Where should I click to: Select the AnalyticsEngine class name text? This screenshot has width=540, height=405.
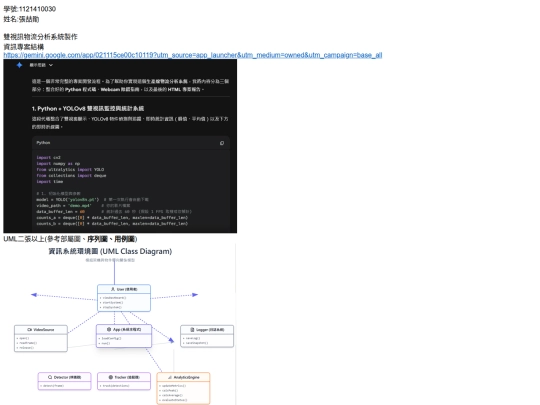186,377
